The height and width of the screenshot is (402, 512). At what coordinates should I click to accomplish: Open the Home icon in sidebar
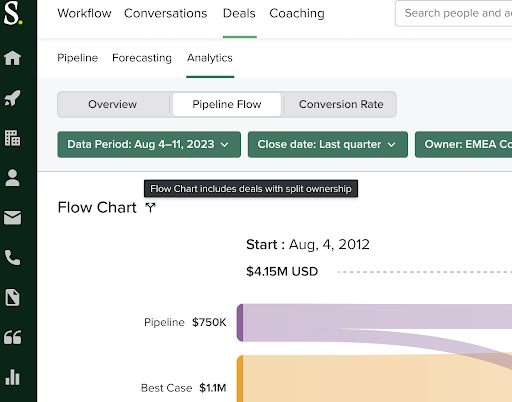pyautogui.click(x=12, y=58)
